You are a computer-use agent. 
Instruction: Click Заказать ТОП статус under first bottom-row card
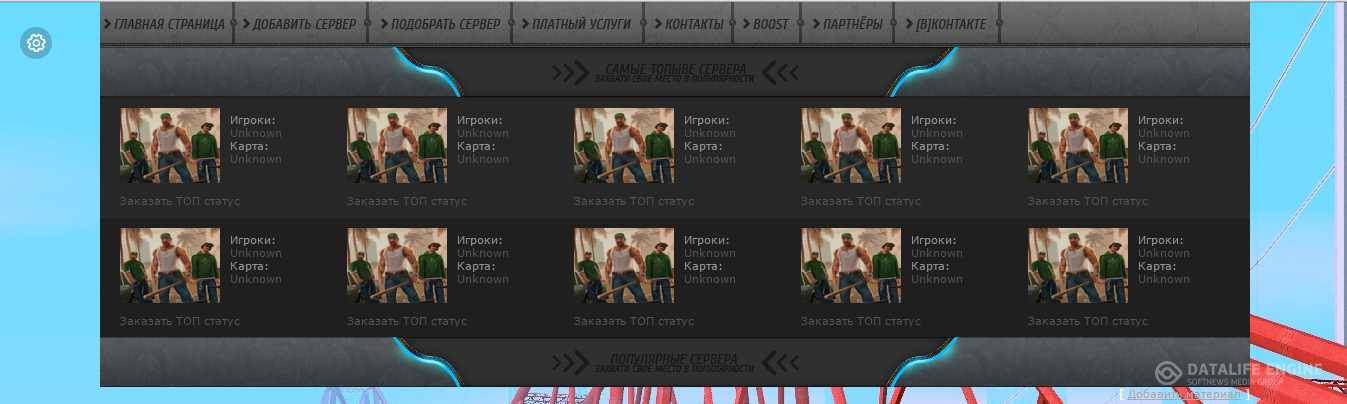[x=180, y=321]
